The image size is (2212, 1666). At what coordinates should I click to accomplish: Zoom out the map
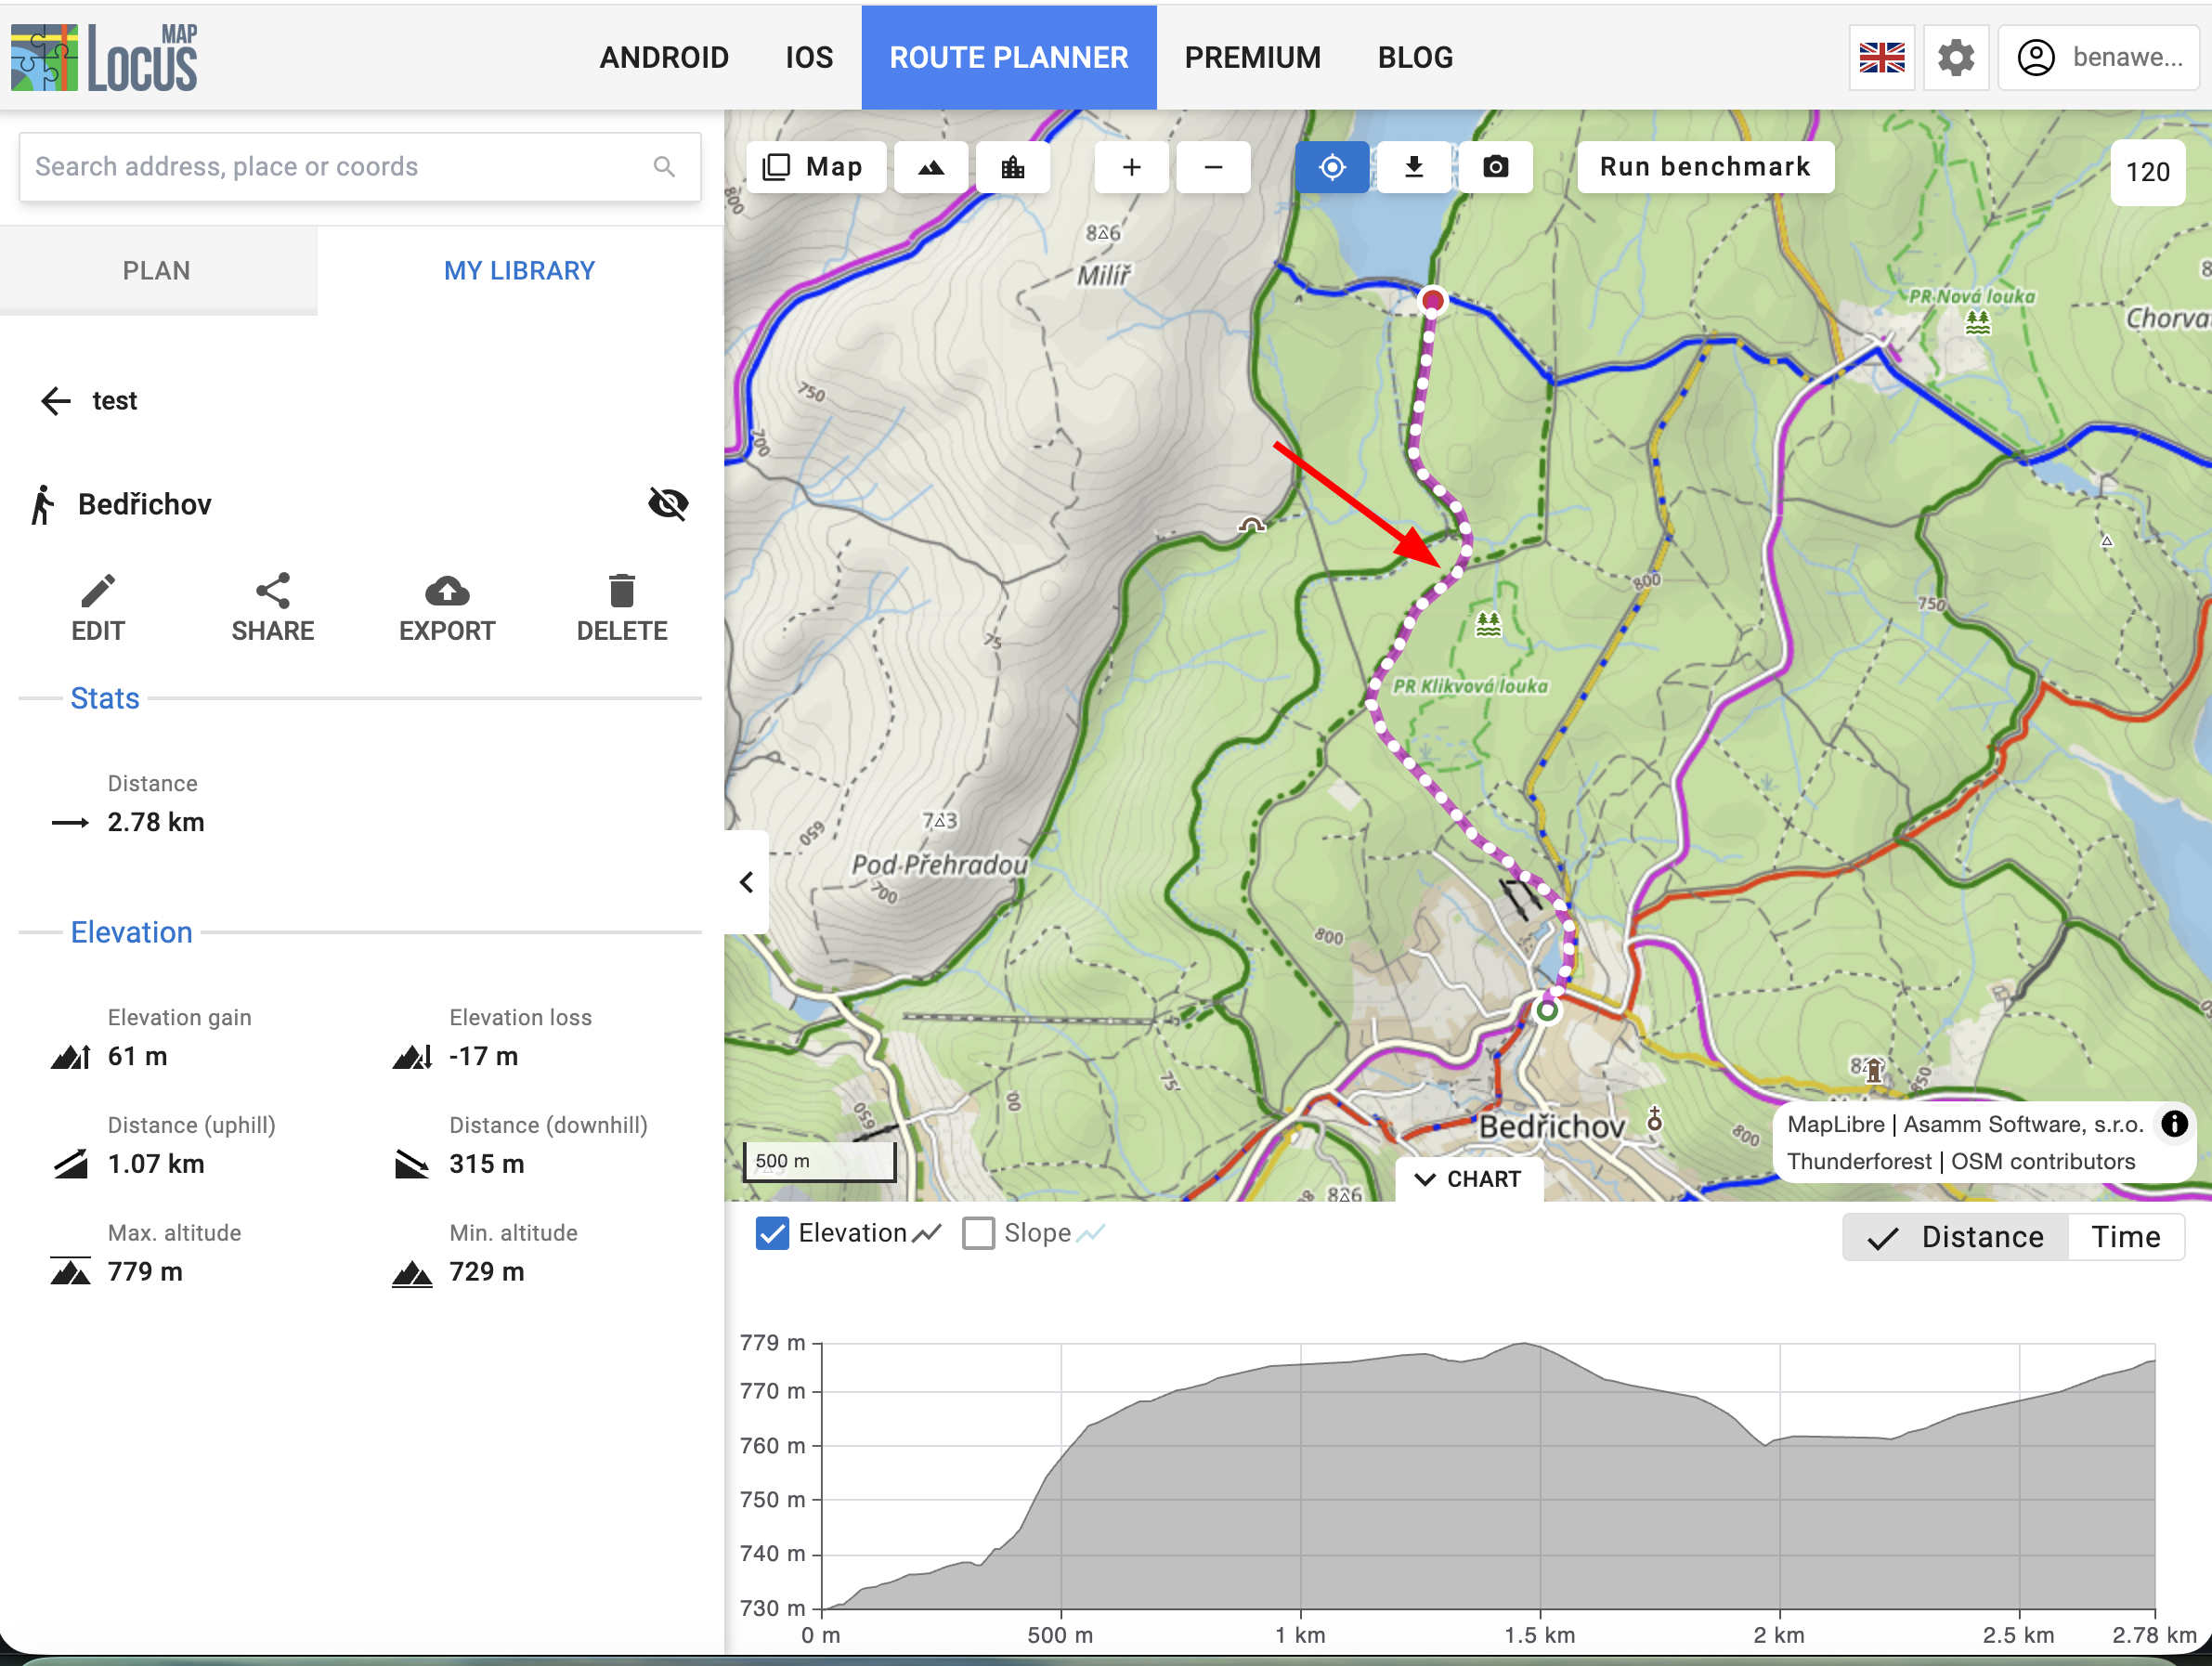[1213, 167]
